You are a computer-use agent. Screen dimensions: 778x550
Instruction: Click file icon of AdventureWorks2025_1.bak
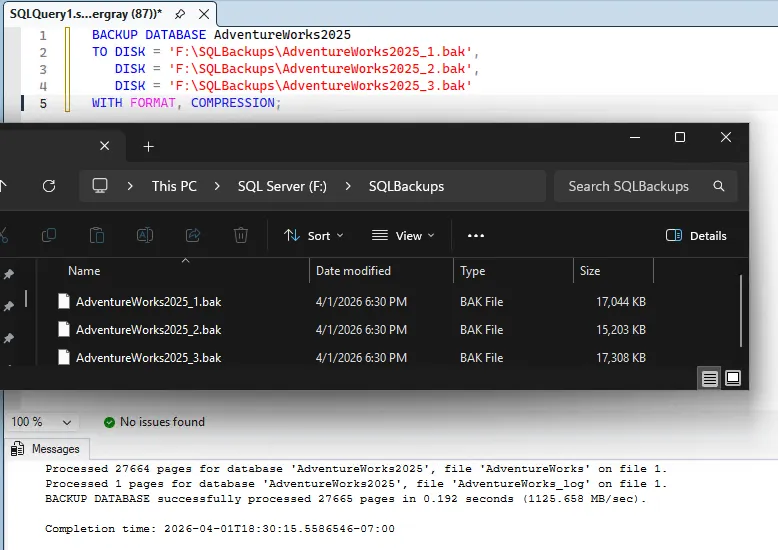point(64,301)
